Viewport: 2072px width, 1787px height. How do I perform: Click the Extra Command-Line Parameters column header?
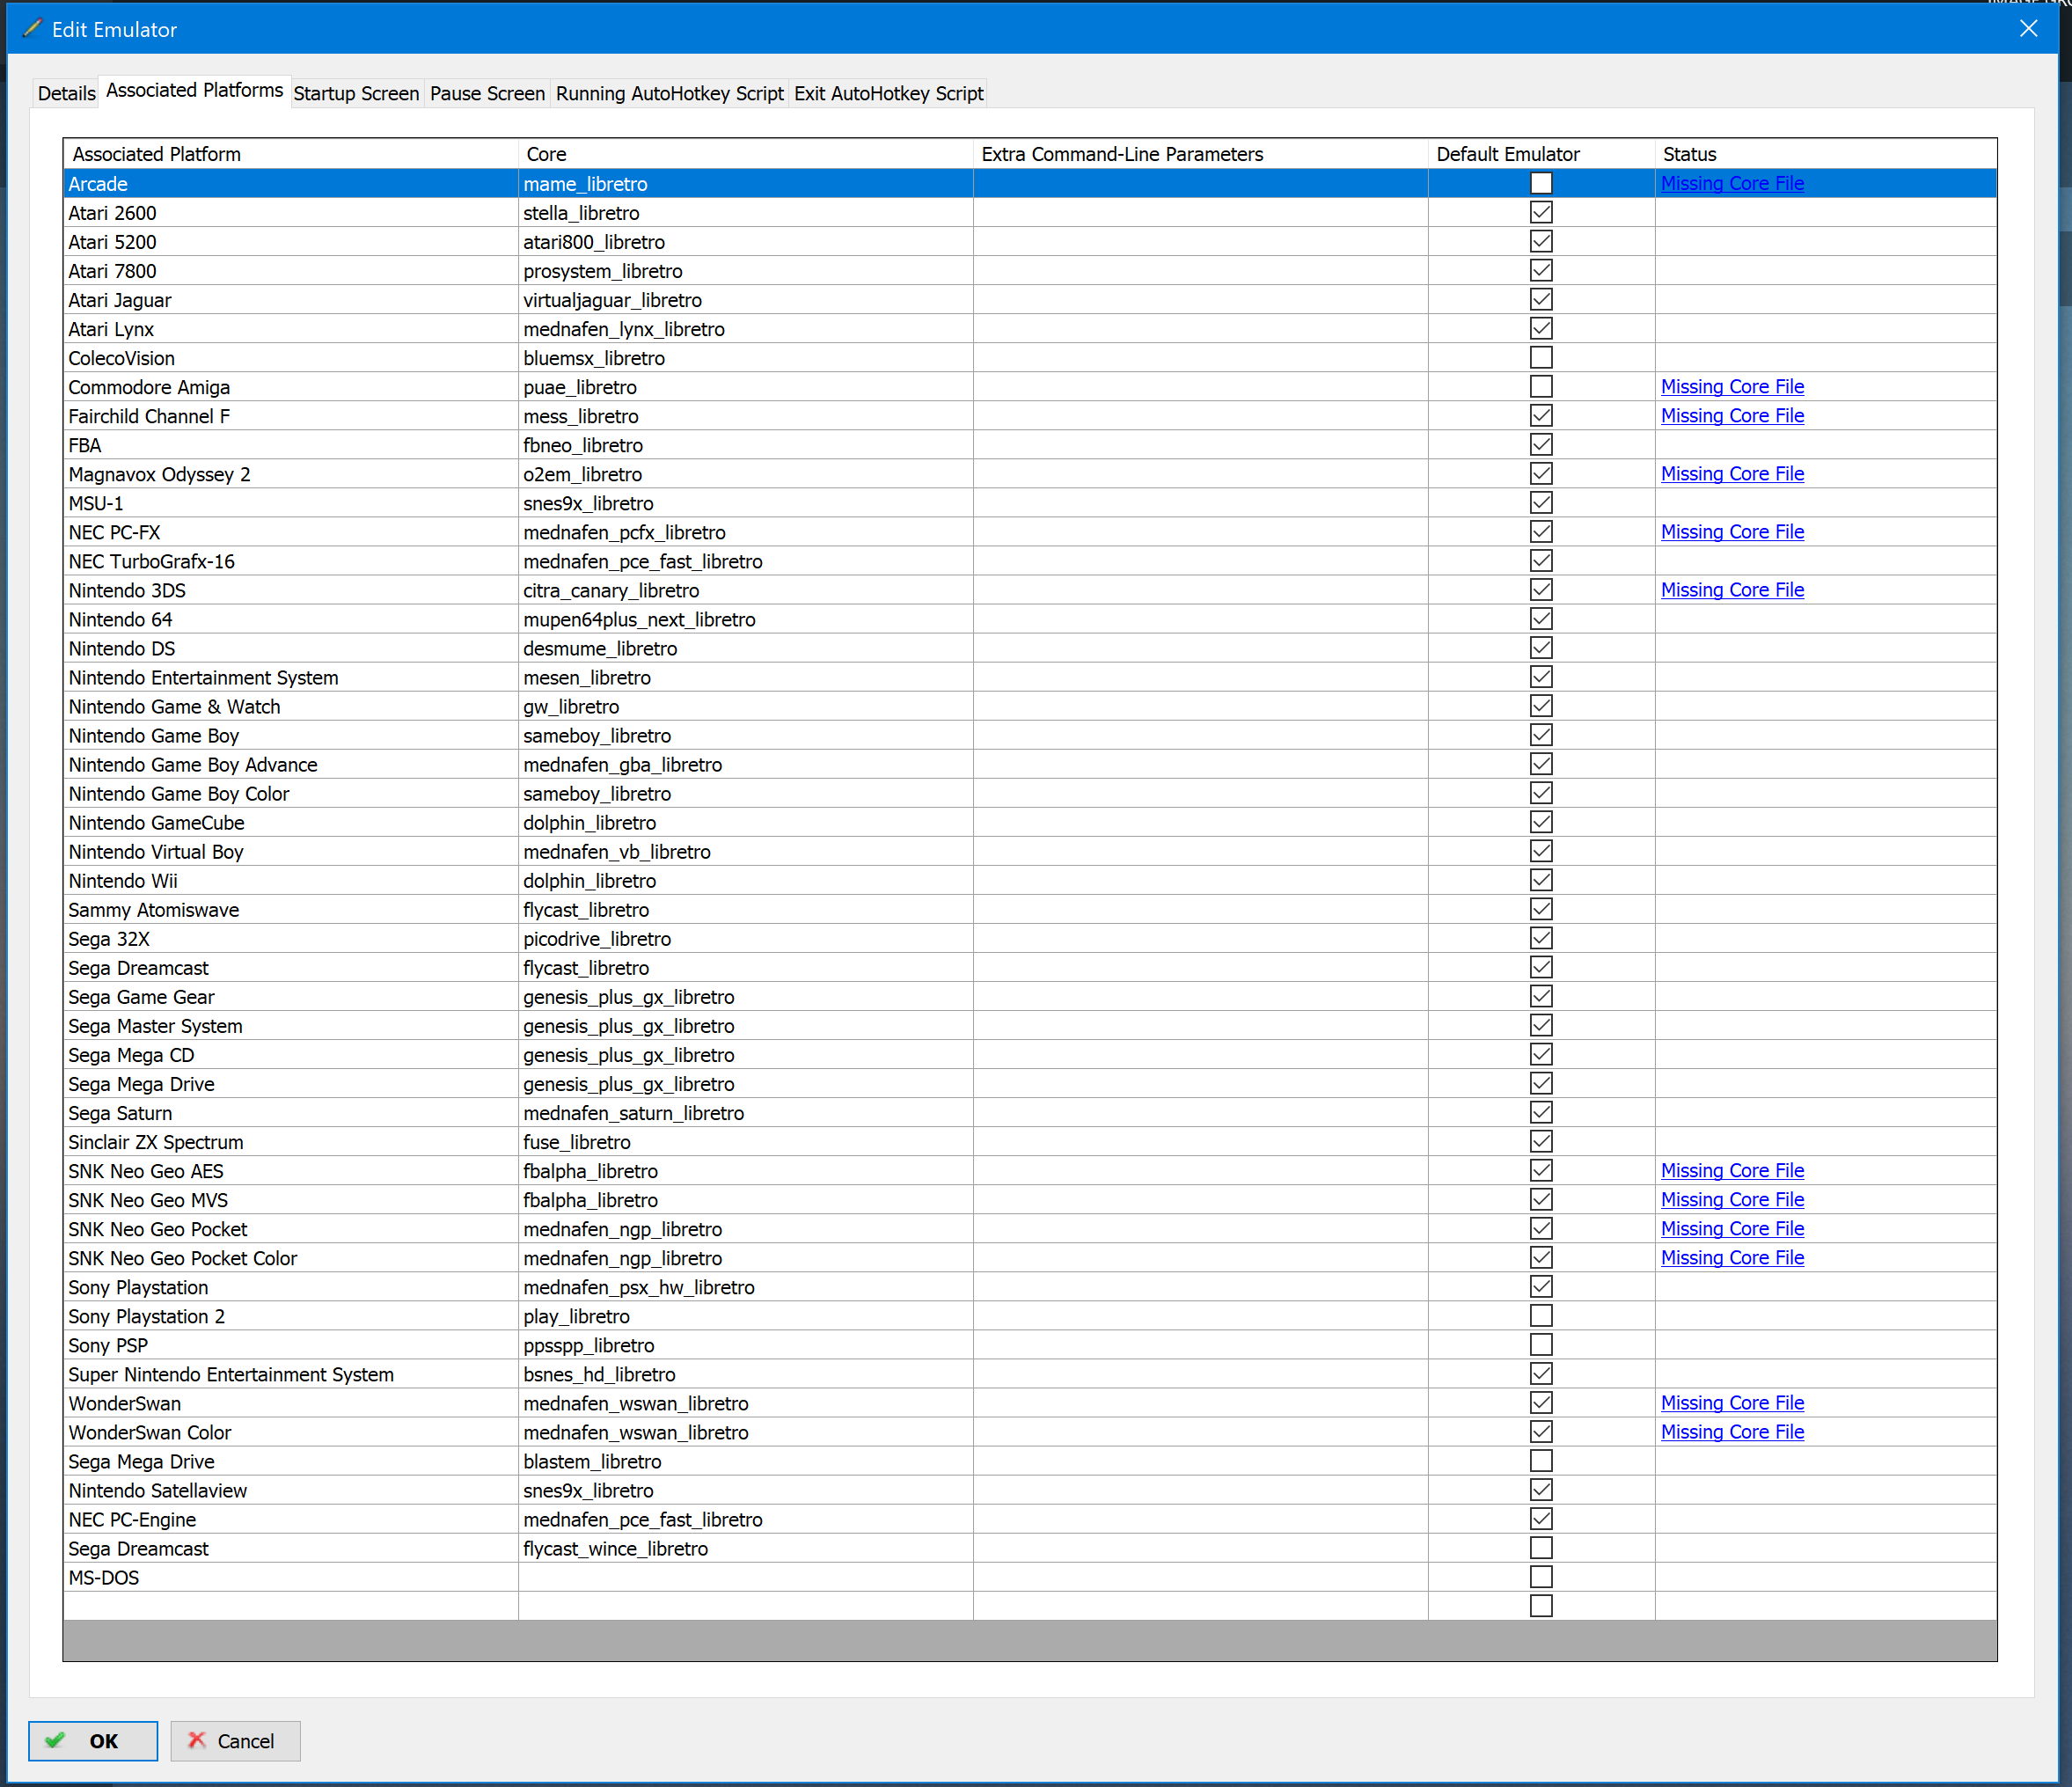pyautogui.click(x=1201, y=154)
